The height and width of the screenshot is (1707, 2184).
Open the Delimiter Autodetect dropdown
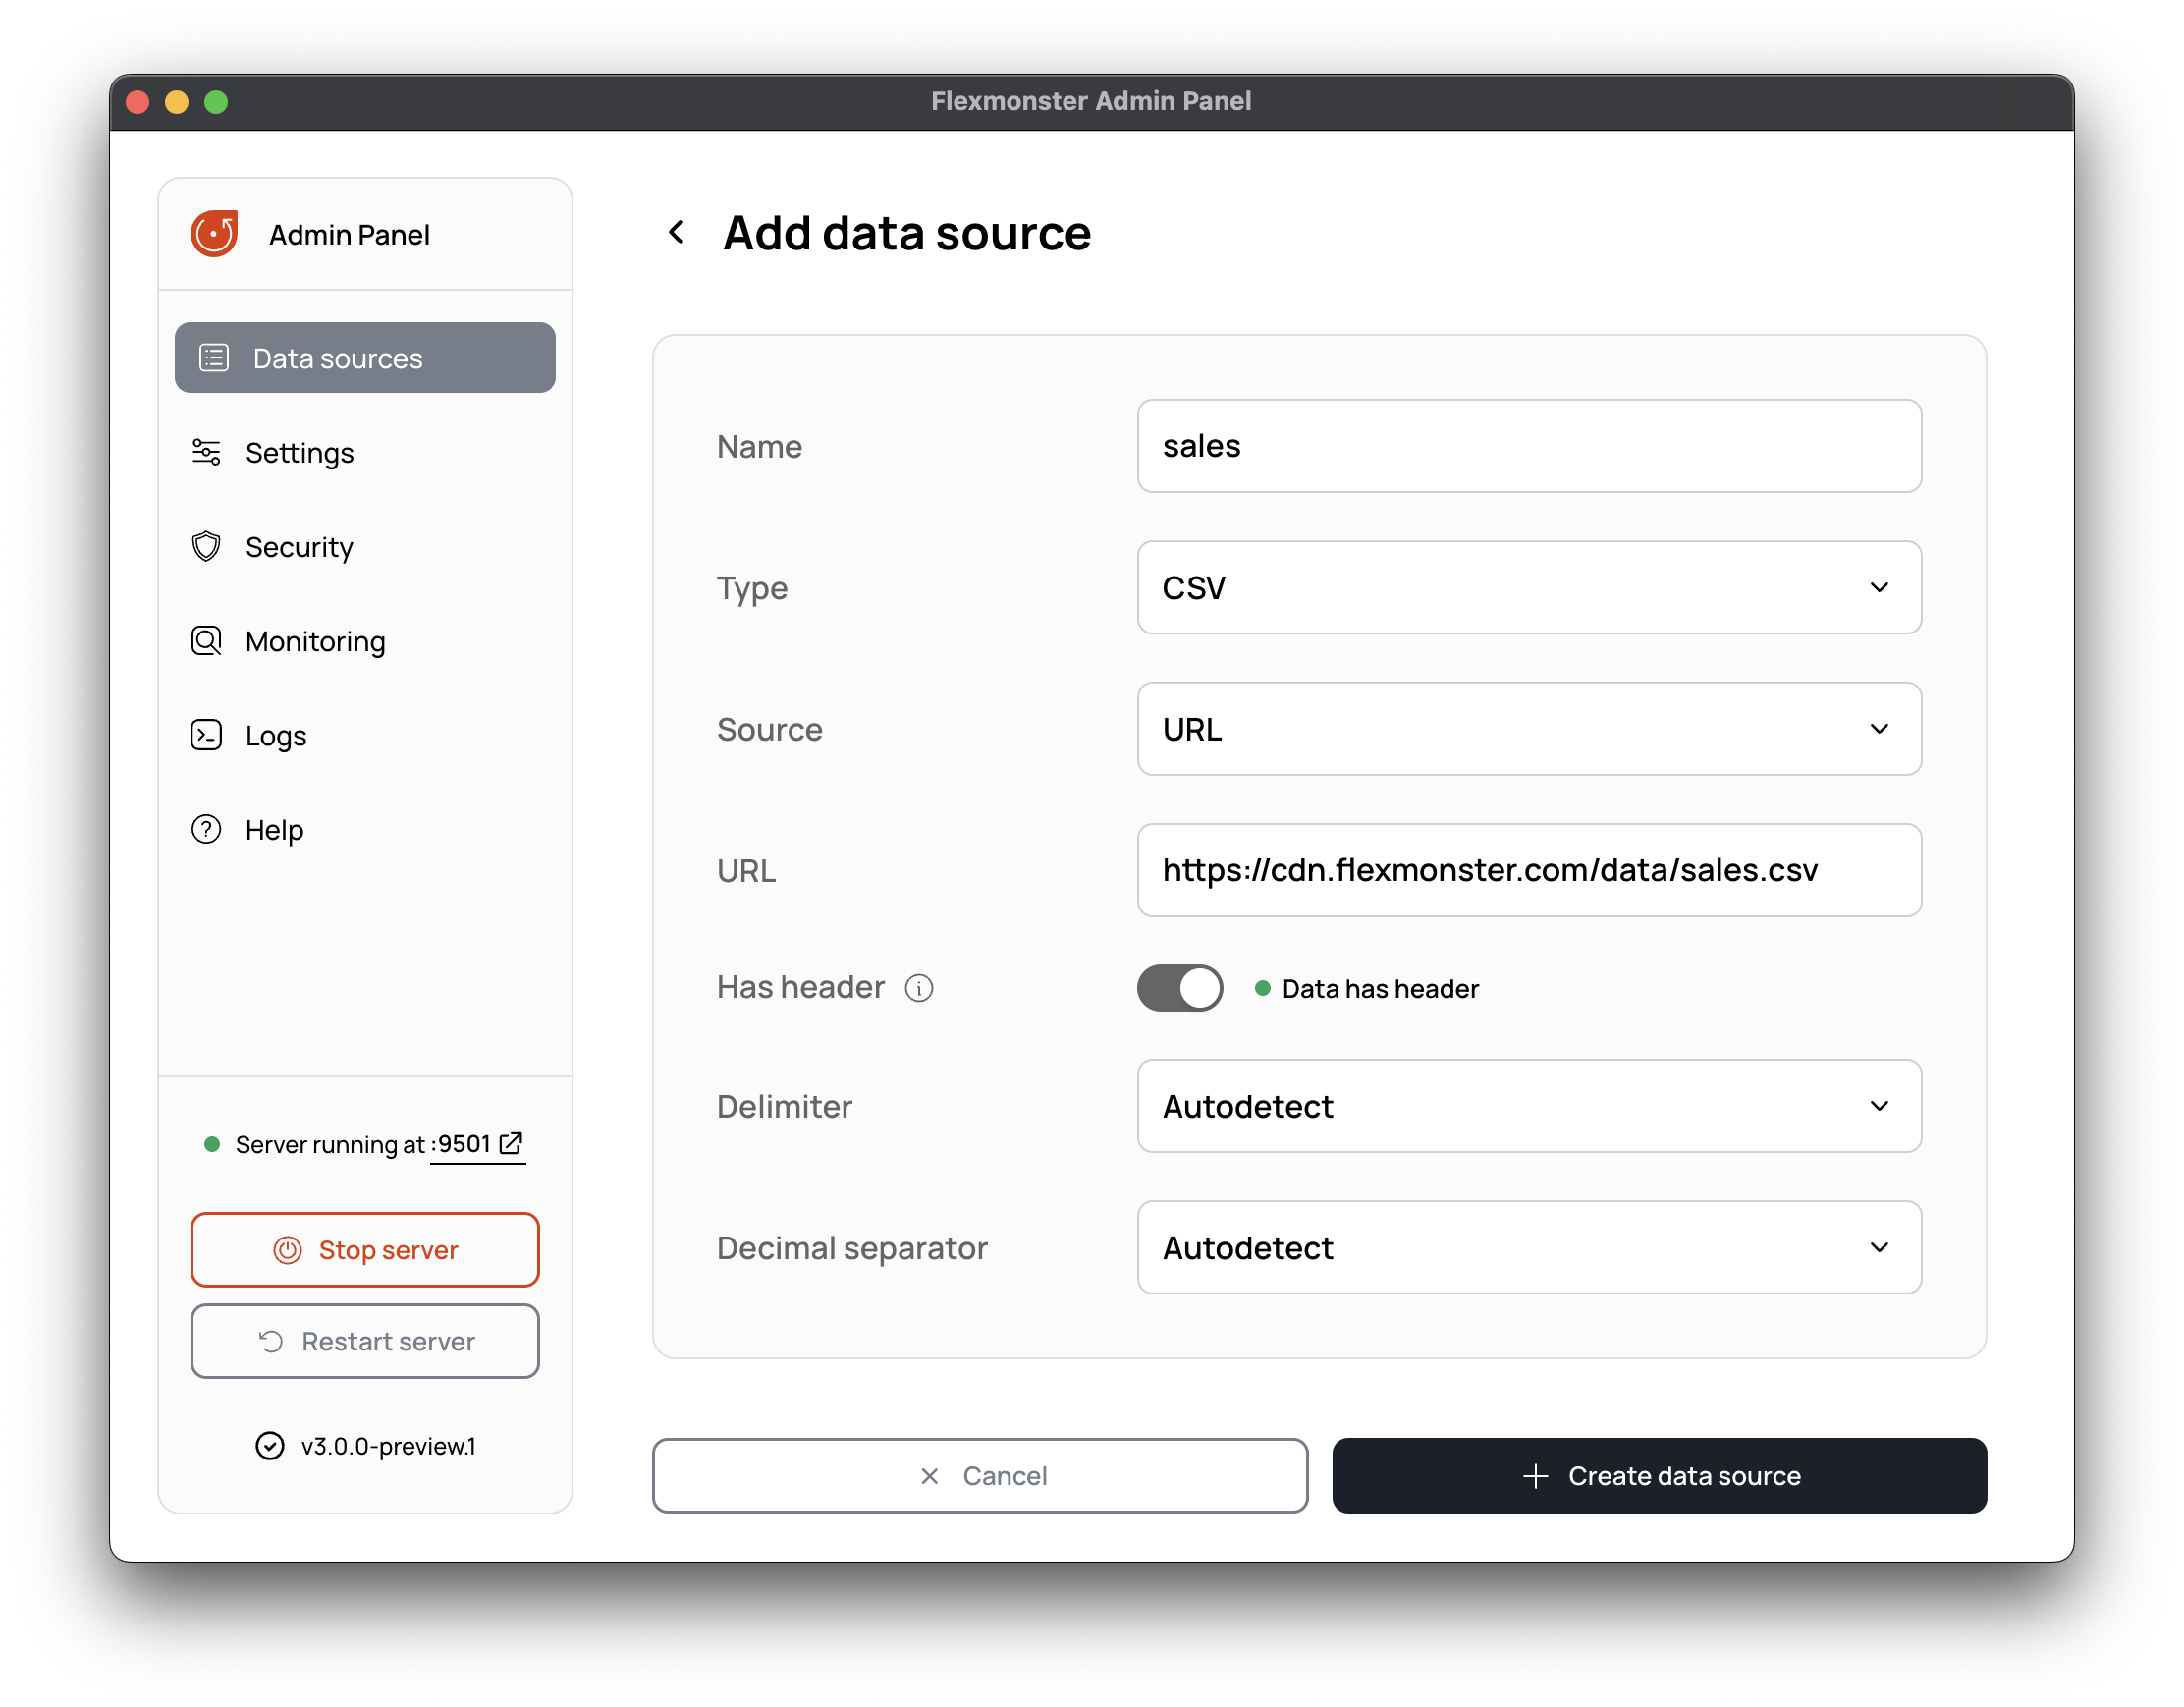point(1528,1106)
